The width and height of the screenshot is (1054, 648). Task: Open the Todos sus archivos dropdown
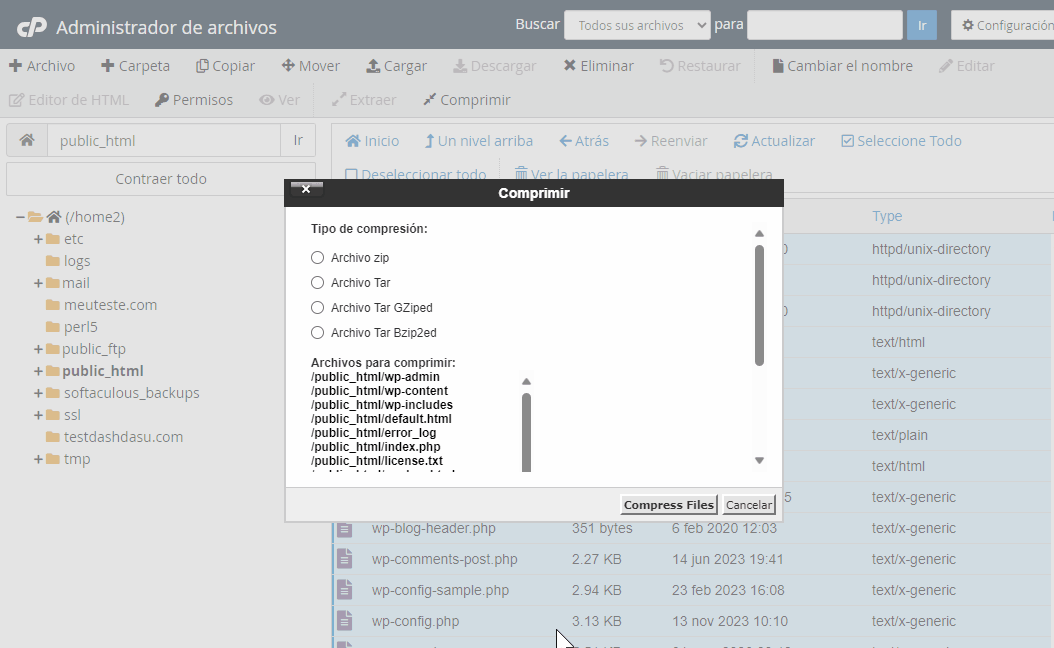637,26
